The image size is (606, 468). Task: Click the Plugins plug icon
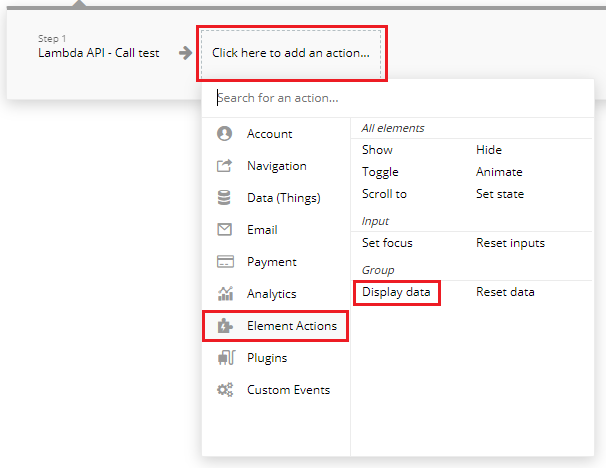pyautogui.click(x=225, y=358)
